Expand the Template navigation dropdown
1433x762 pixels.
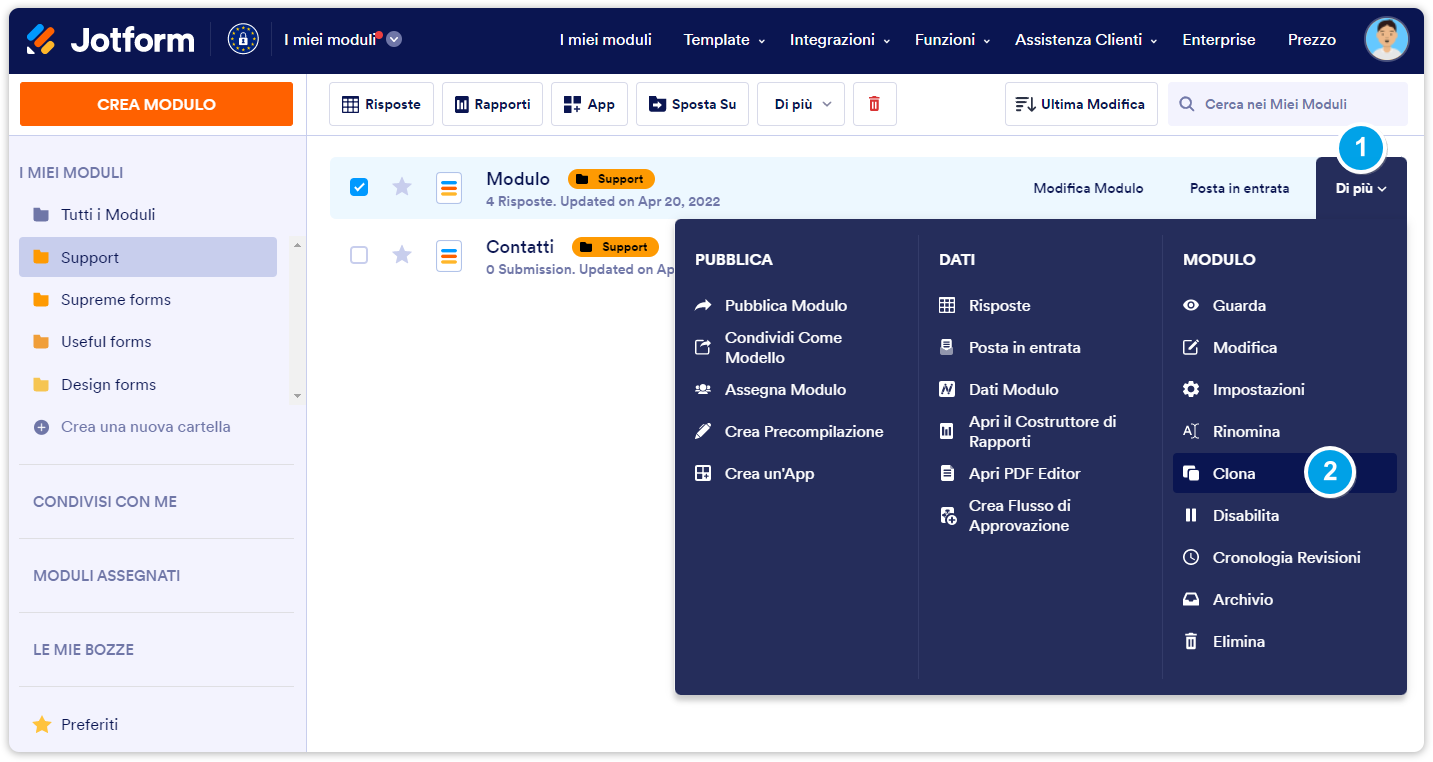(x=725, y=40)
